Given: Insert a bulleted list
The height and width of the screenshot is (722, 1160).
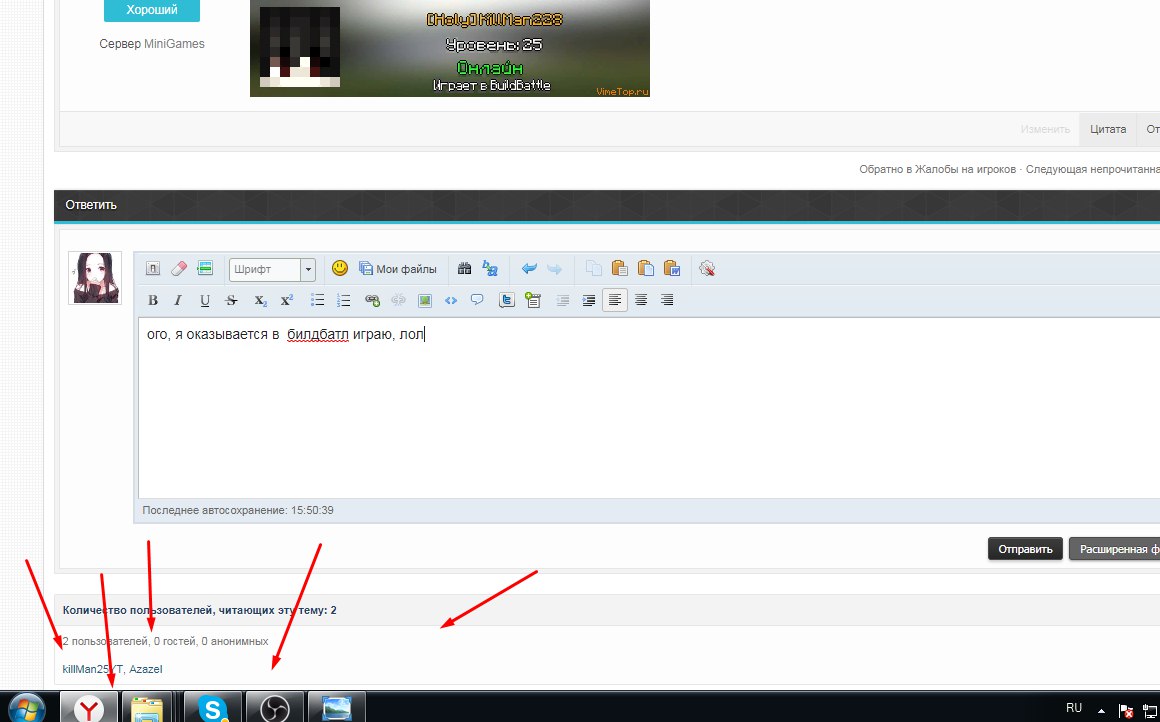Looking at the screenshot, I should 317,300.
